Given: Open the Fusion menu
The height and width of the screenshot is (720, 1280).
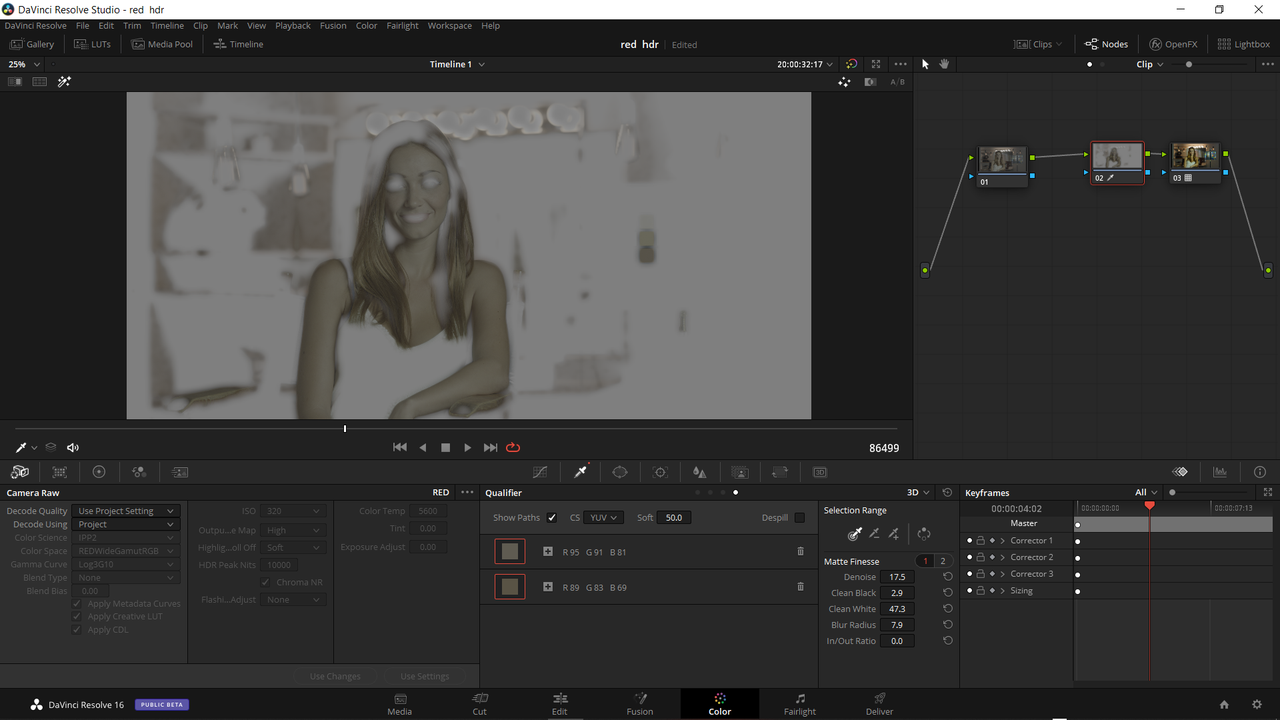Looking at the screenshot, I should 333,26.
